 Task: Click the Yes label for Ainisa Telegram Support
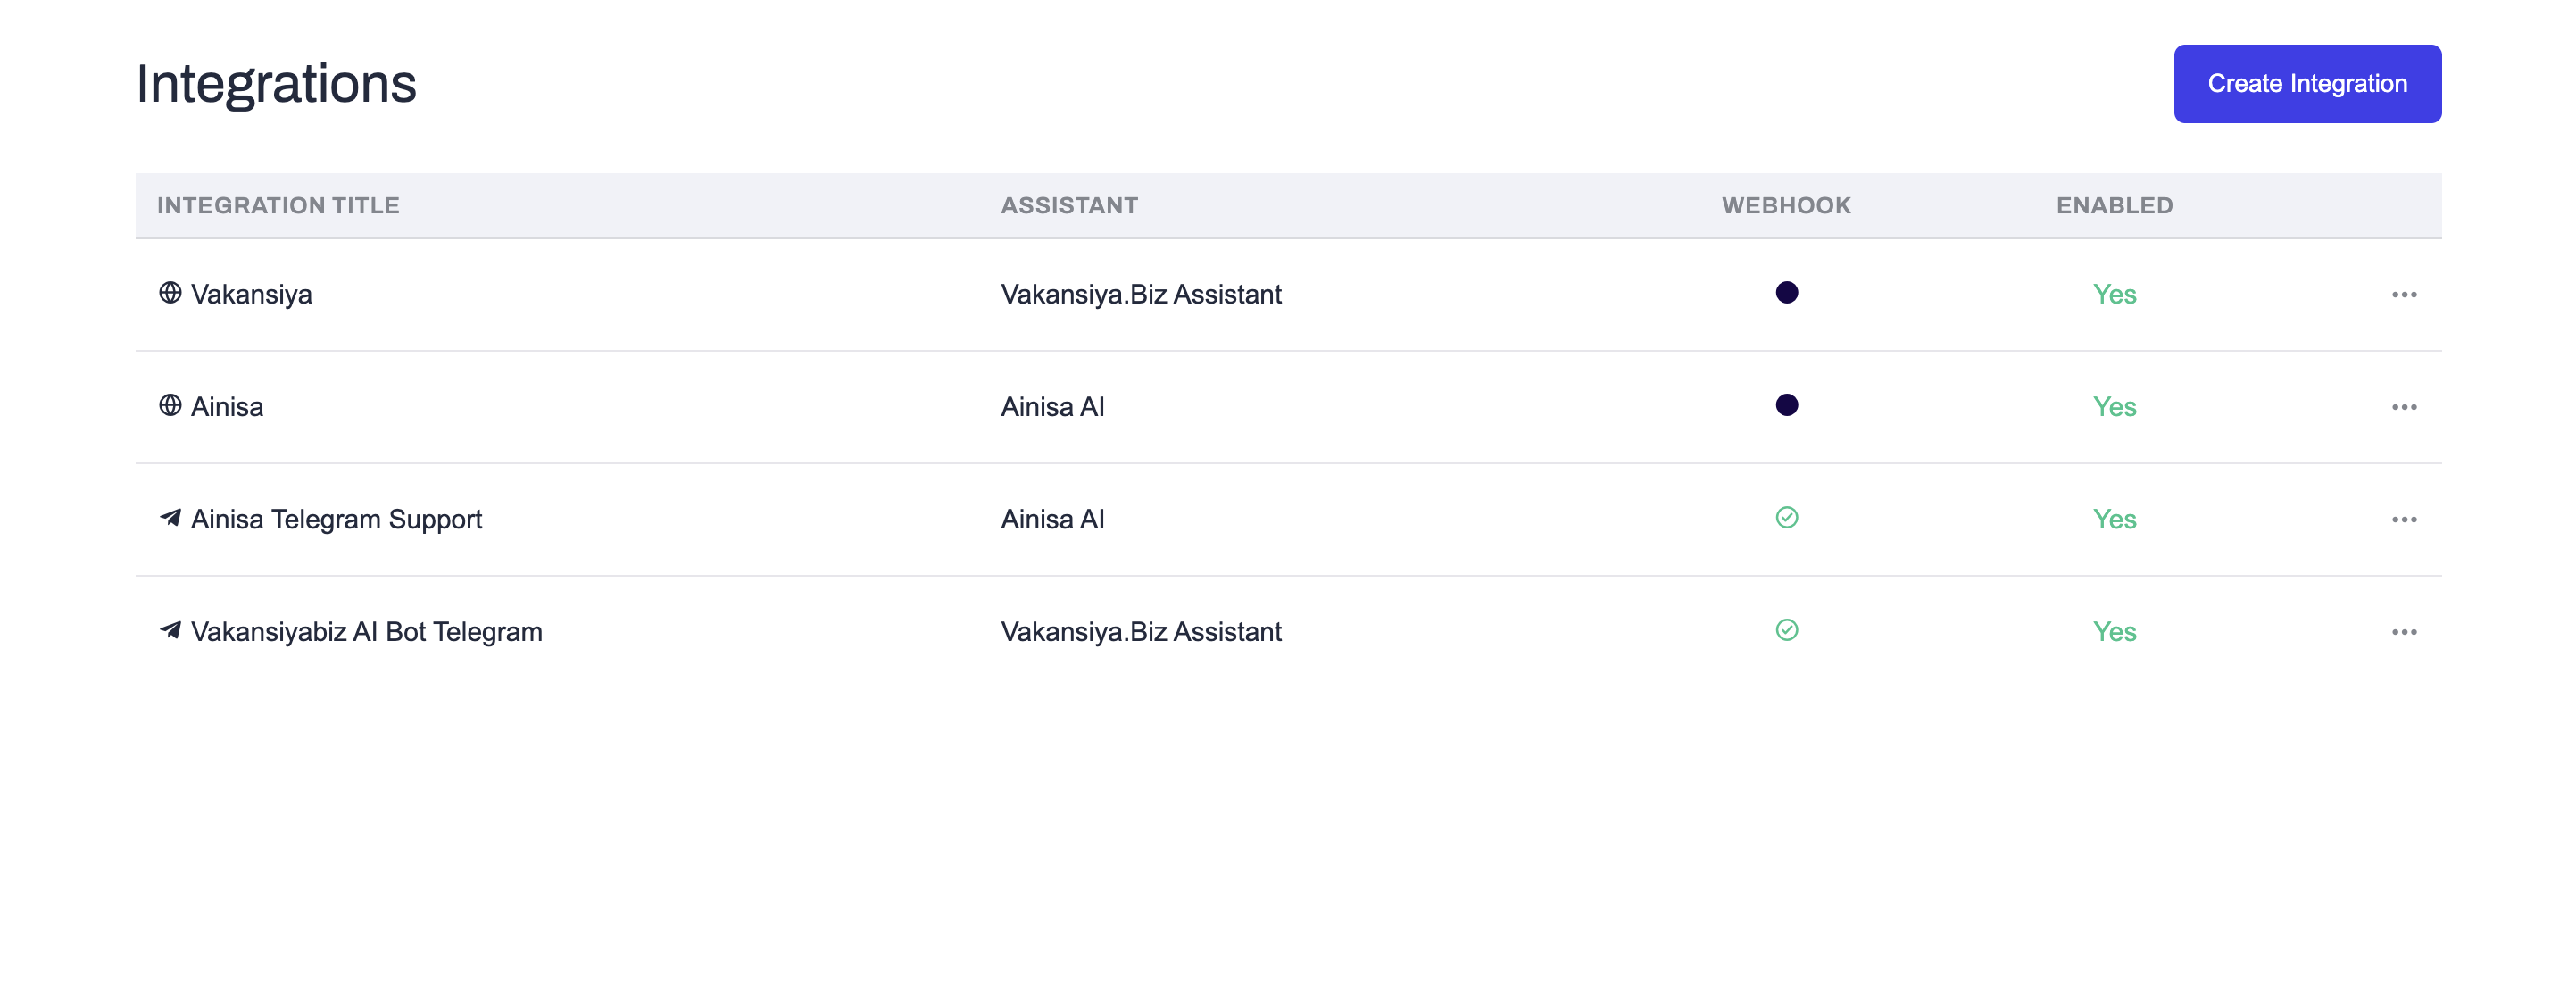click(x=2113, y=518)
